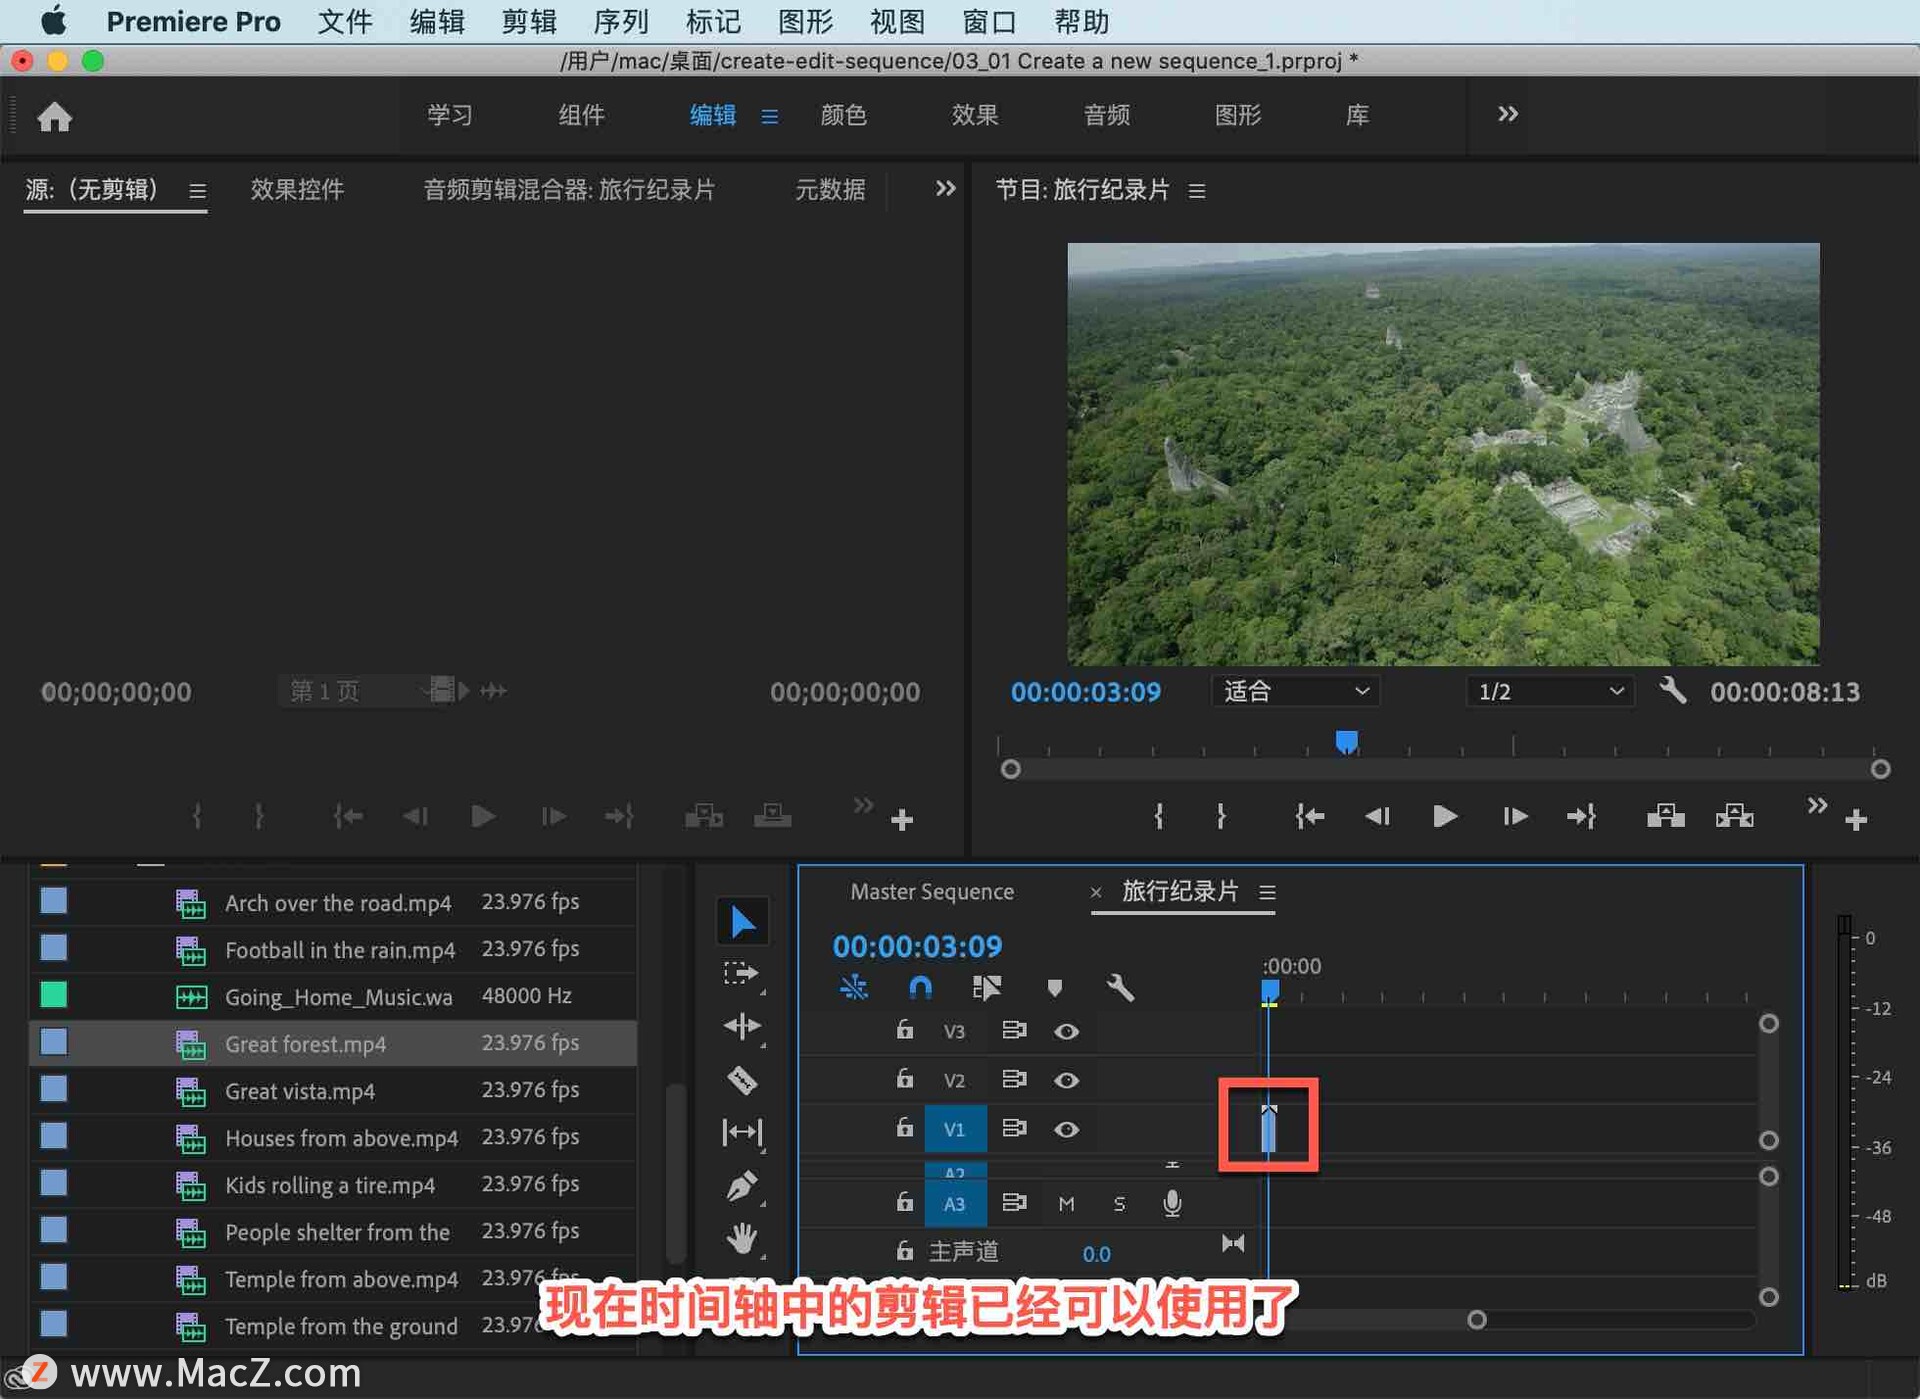The width and height of the screenshot is (1920, 1399).
Task: Switch to the Master Sequence tab
Action: [x=931, y=891]
